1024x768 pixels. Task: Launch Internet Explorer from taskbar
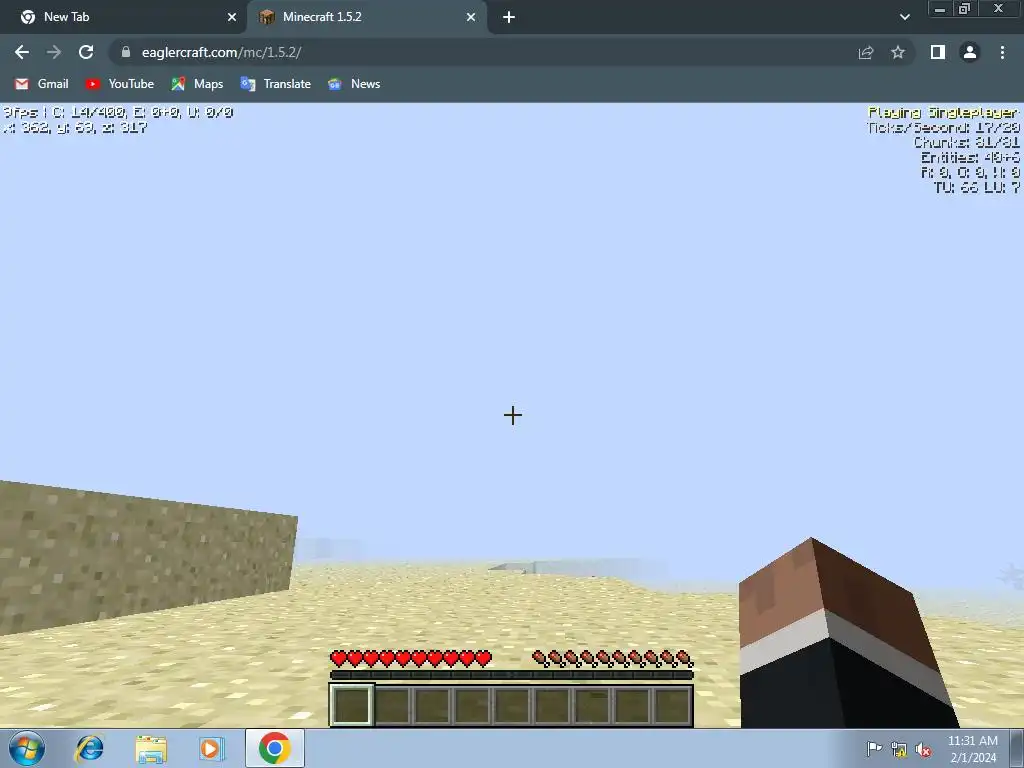coord(89,748)
